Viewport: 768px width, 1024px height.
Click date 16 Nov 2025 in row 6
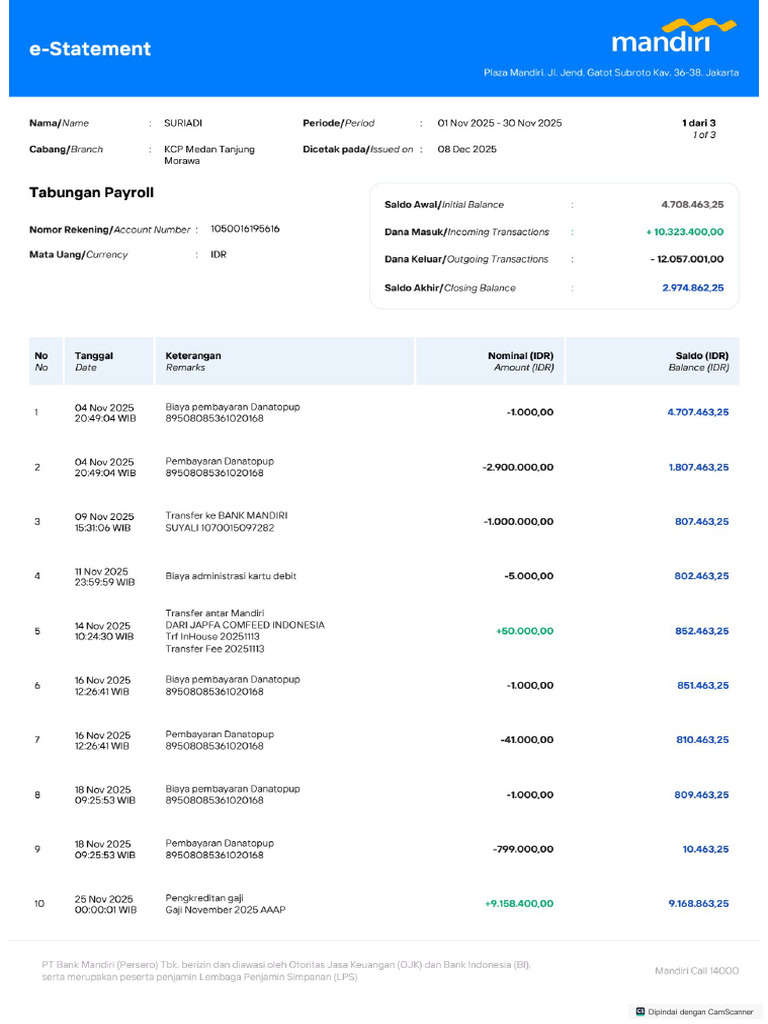coord(103,680)
